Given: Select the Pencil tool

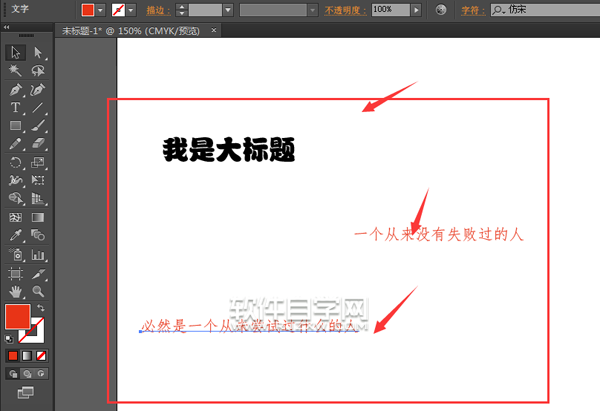Looking at the screenshot, I should pyautogui.click(x=15, y=144).
